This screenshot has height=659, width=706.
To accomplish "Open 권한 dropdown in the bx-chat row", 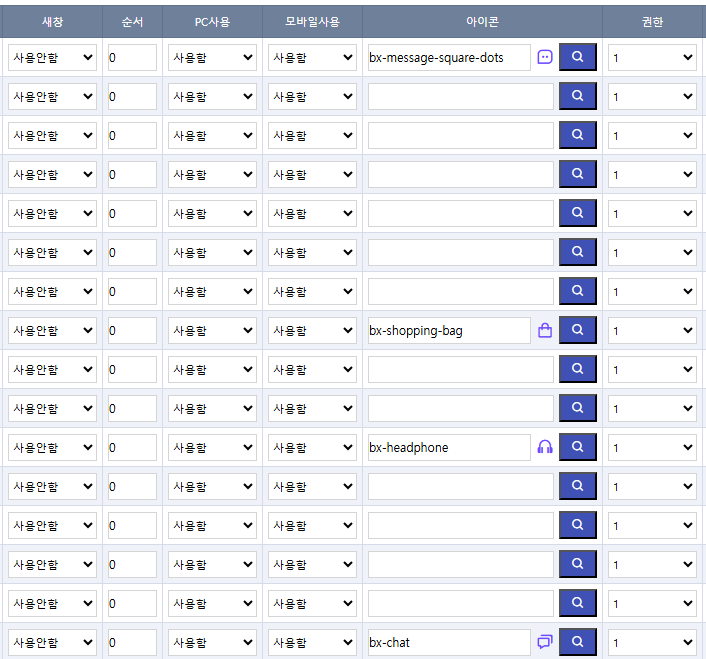I will [x=652, y=643].
